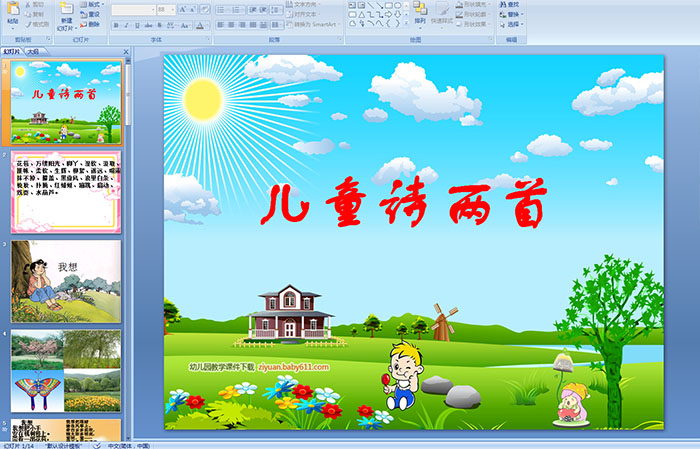Image resolution: width=700 pixels, height=449 pixels.
Task: Toggle Align Text Right
Action: (242, 25)
